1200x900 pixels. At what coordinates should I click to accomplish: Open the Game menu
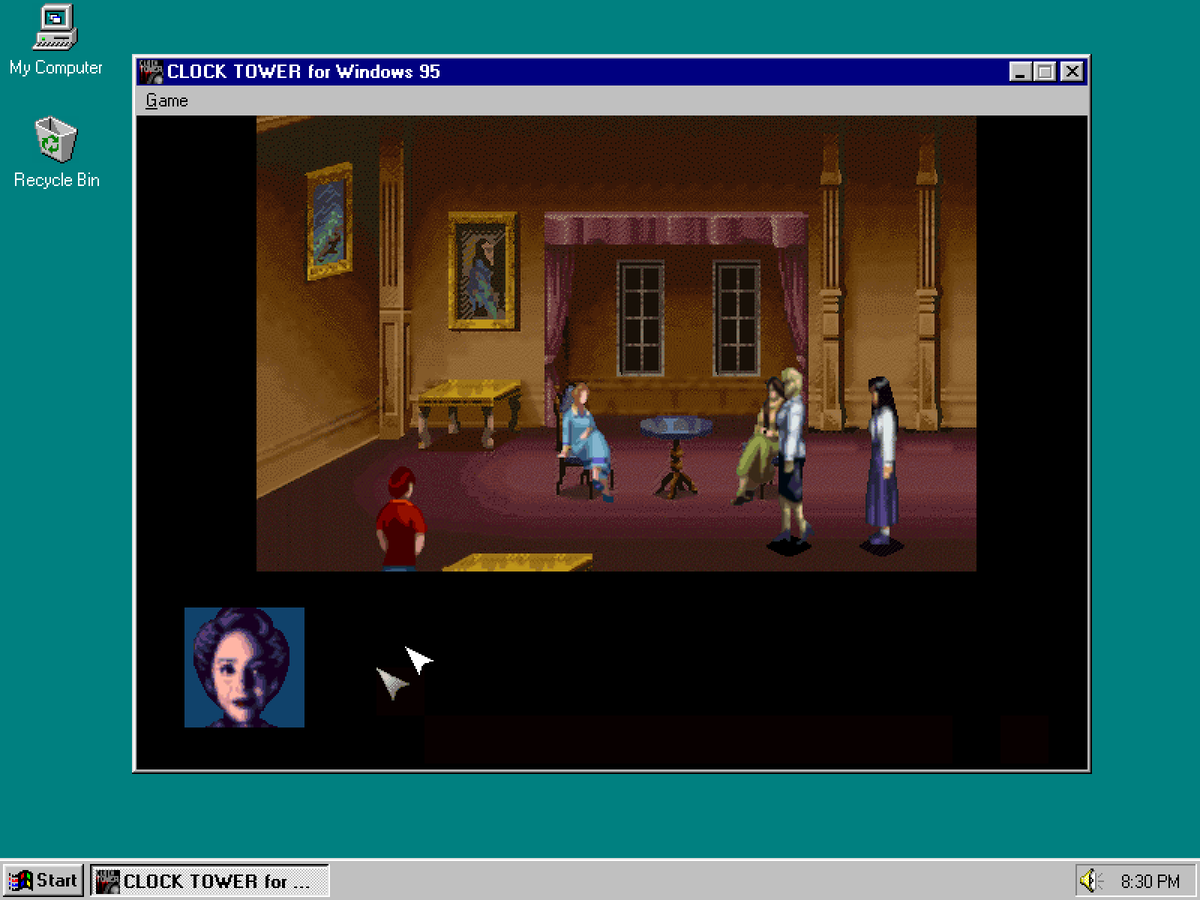[x=166, y=100]
